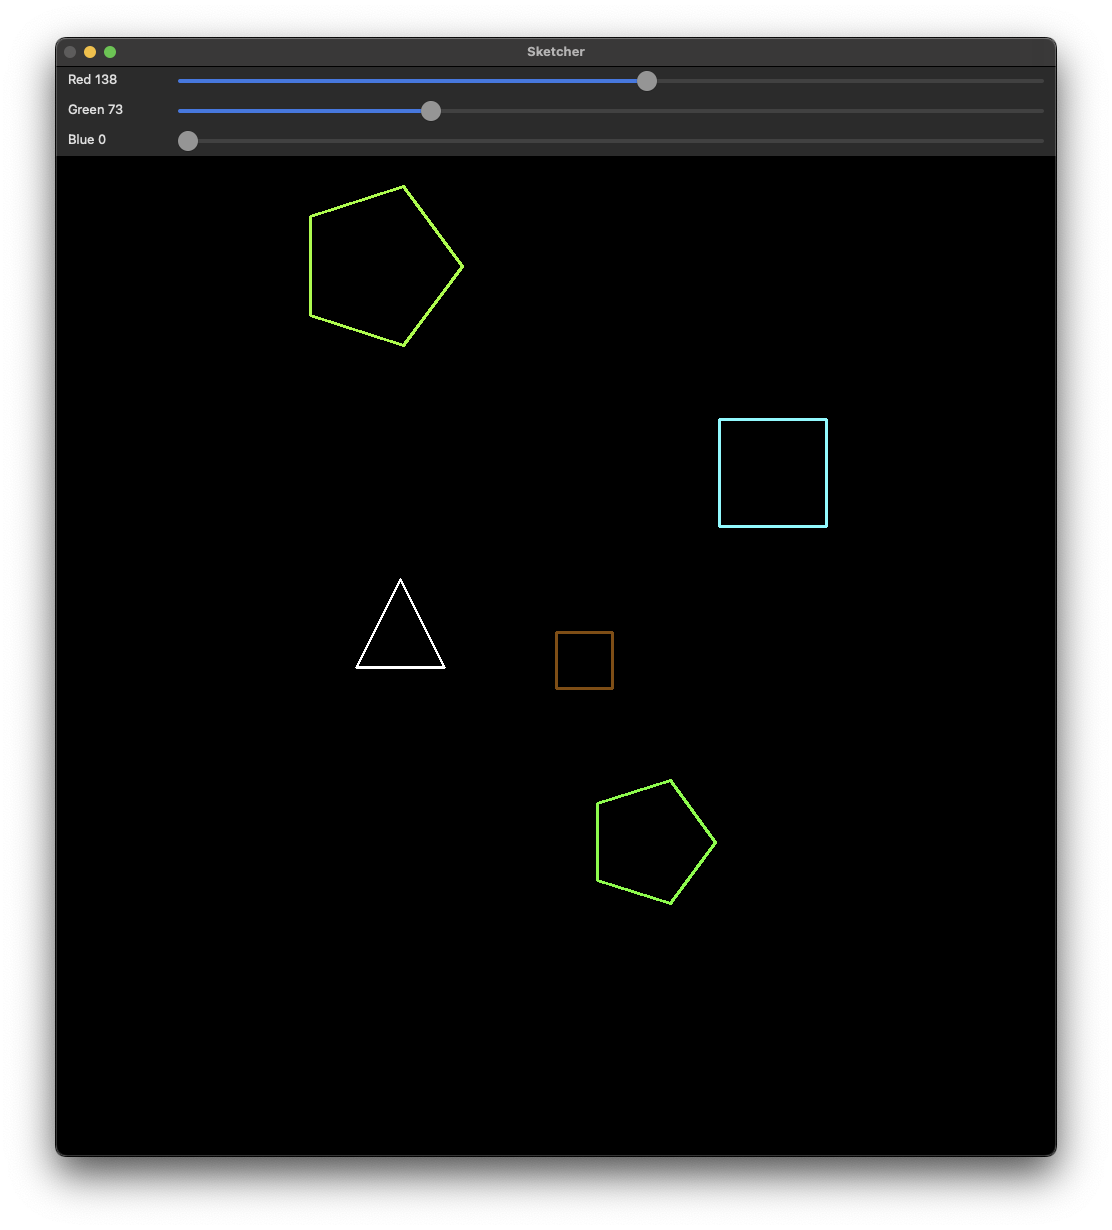This screenshot has height=1230, width=1112.
Task: Click the "Green 73" label
Action: (x=95, y=110)
